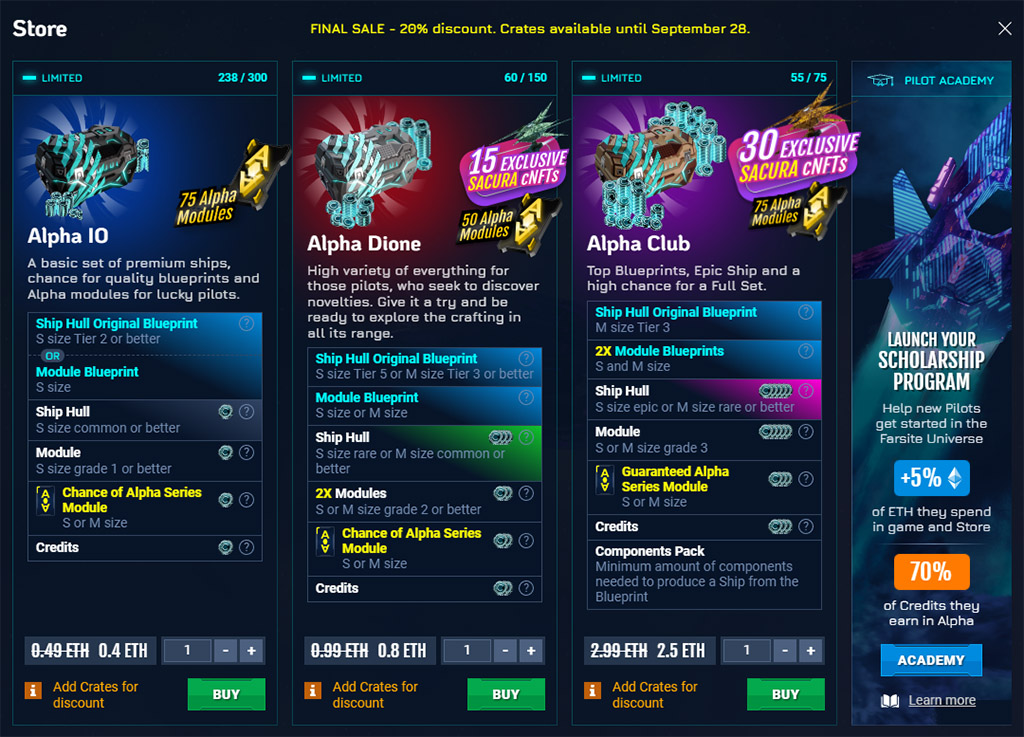Increase Alpha IO crate quantity with plus
Viewport: 1024px width, 737px height.
[x=251, y=651]
